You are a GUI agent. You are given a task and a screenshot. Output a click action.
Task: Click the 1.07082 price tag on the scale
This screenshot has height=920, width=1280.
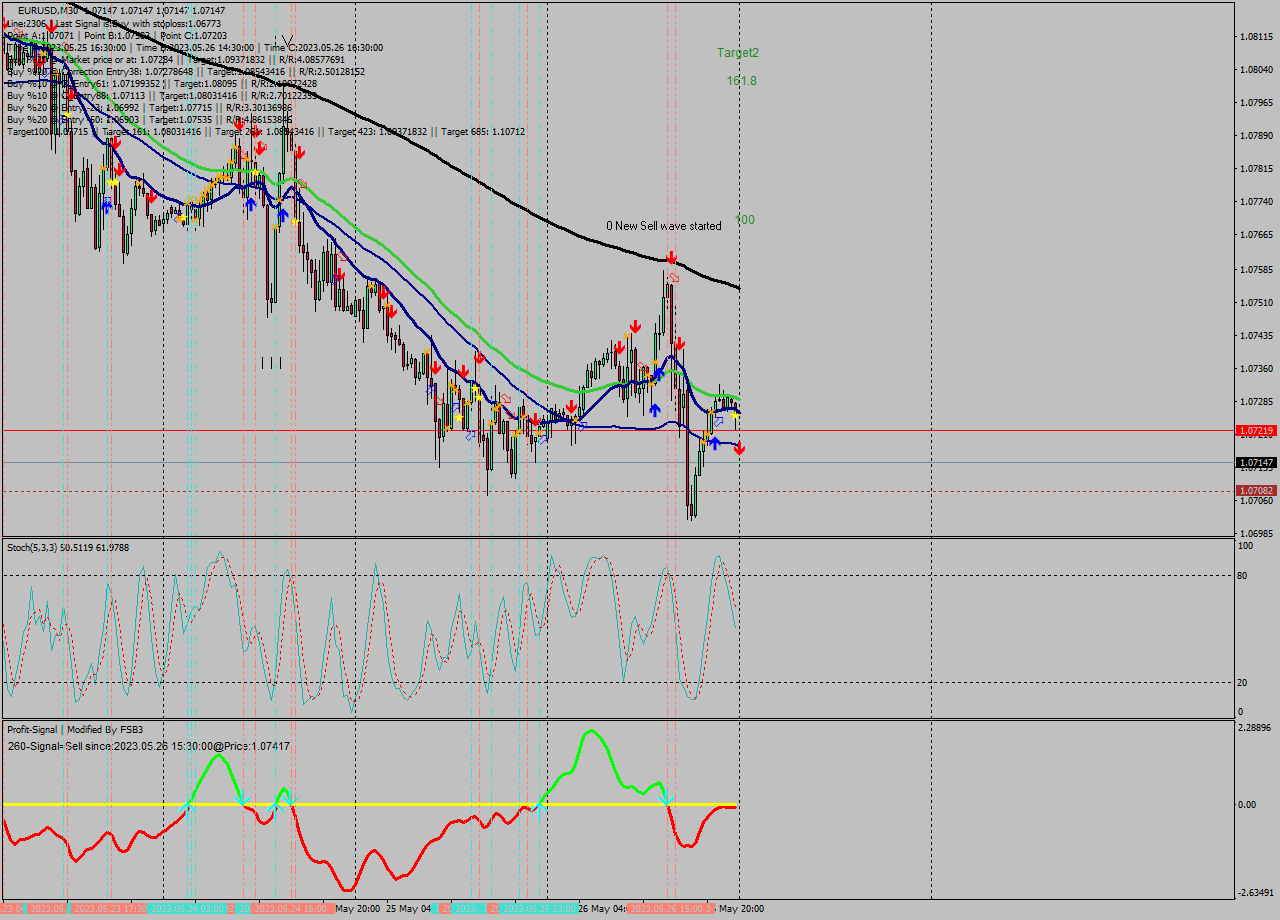(1256, 491)
